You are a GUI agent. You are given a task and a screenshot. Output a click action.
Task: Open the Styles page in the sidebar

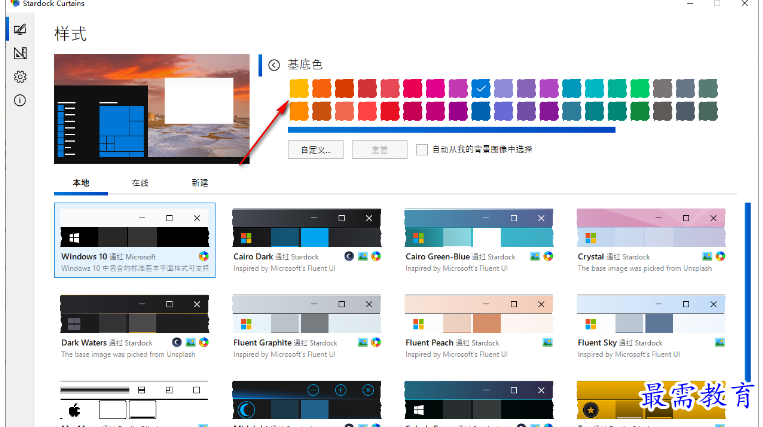coord(20,30)
